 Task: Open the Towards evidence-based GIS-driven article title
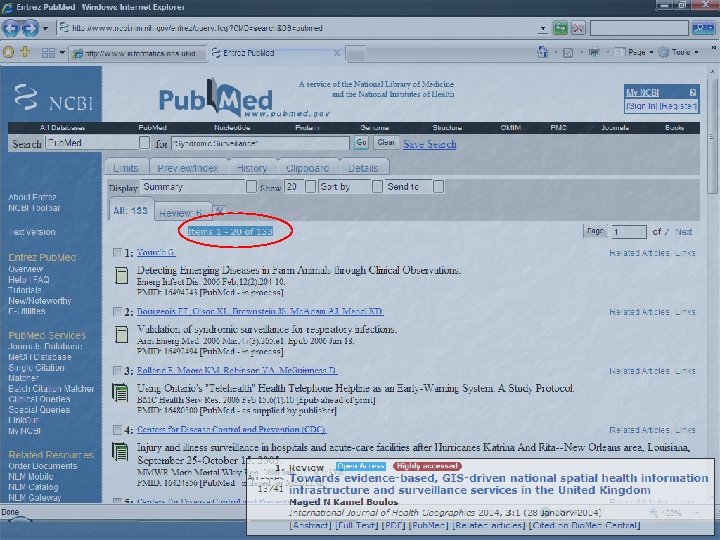[498, 484]
